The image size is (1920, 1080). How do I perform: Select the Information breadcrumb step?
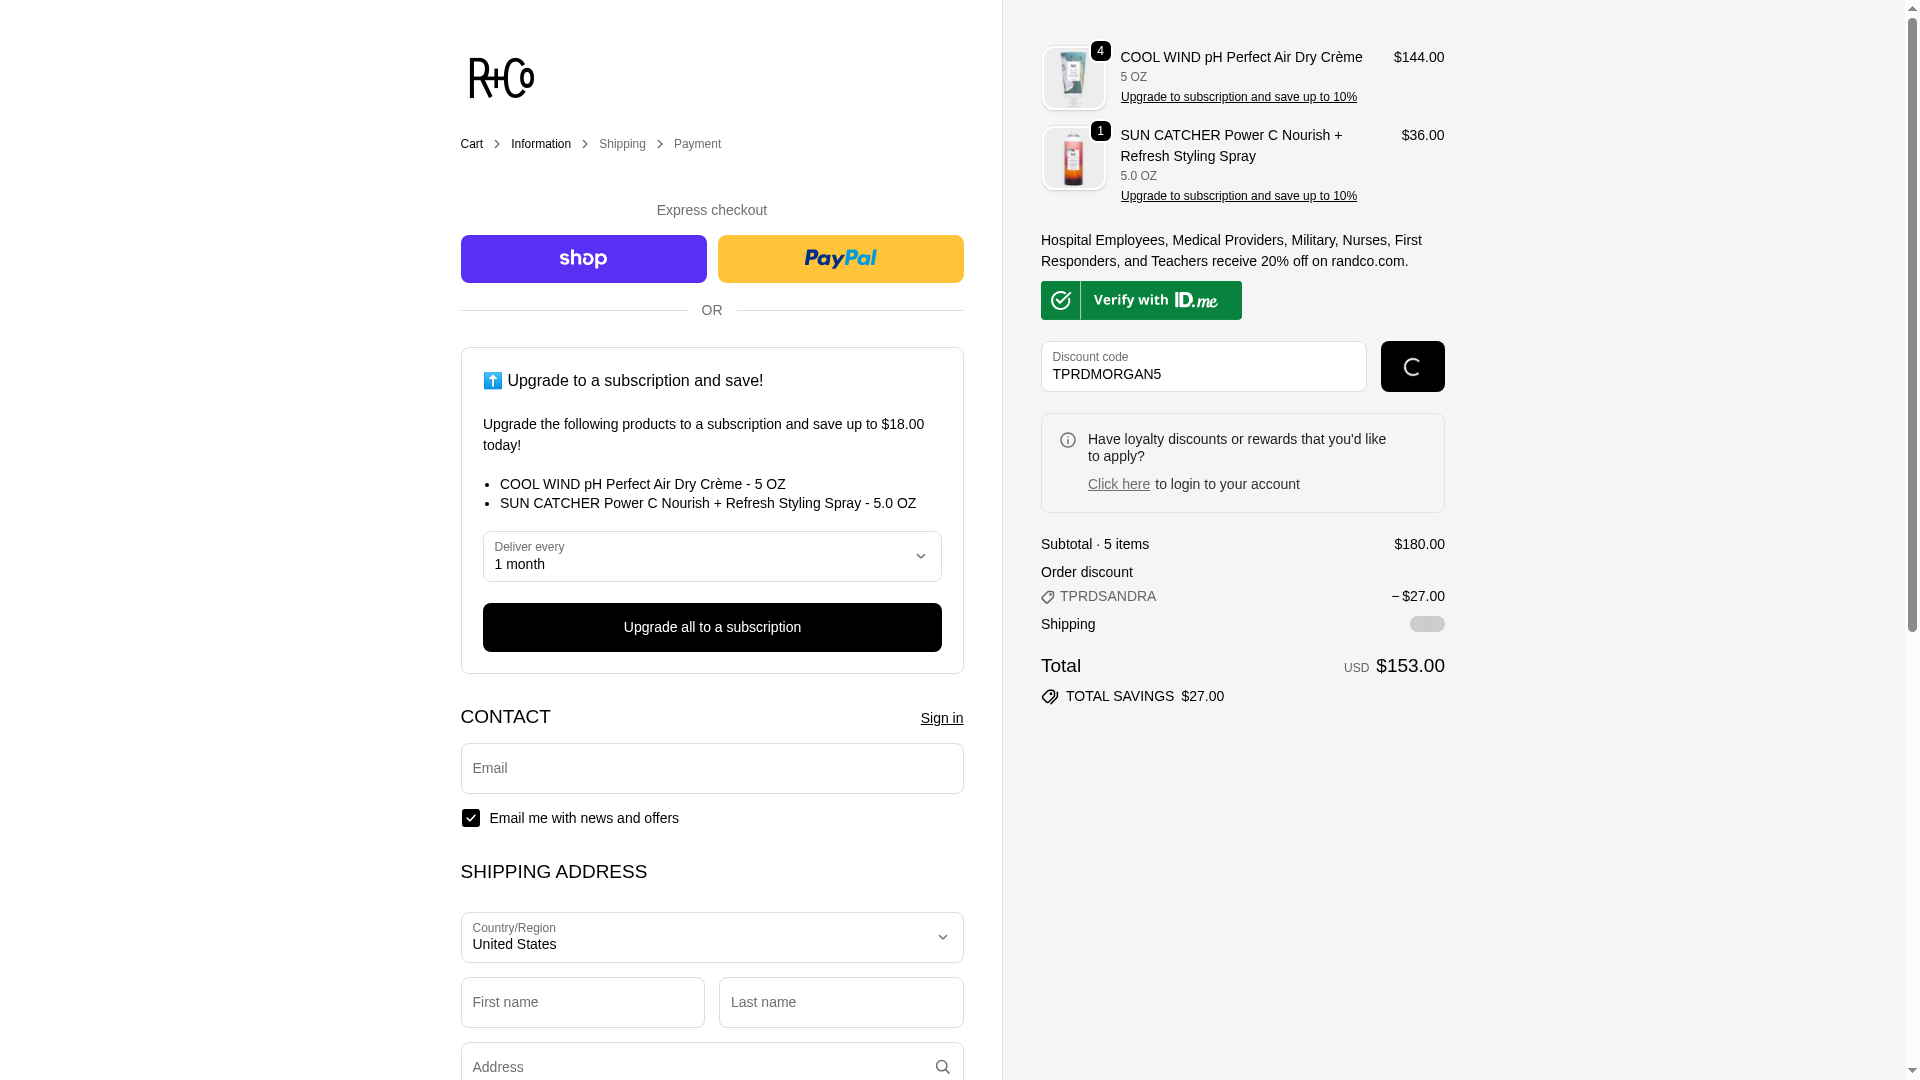(x=540, y=144)
